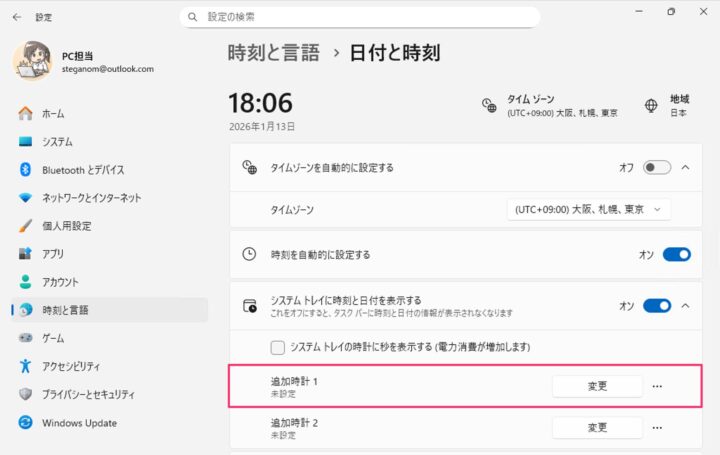The height and width of the screenshot is (455, 720).
Task: Click the 設定の検索 search field
Action: click(x=360, y=17)
